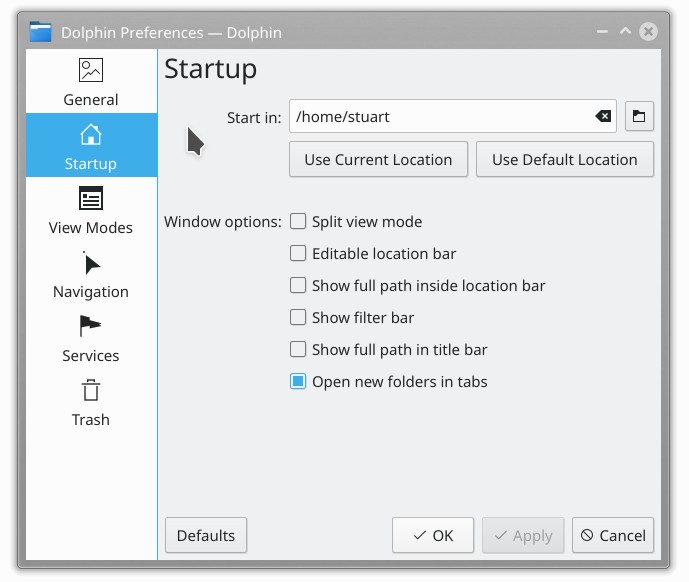
Task: Click Use Current Location button
Action: (x=378, y=160)
